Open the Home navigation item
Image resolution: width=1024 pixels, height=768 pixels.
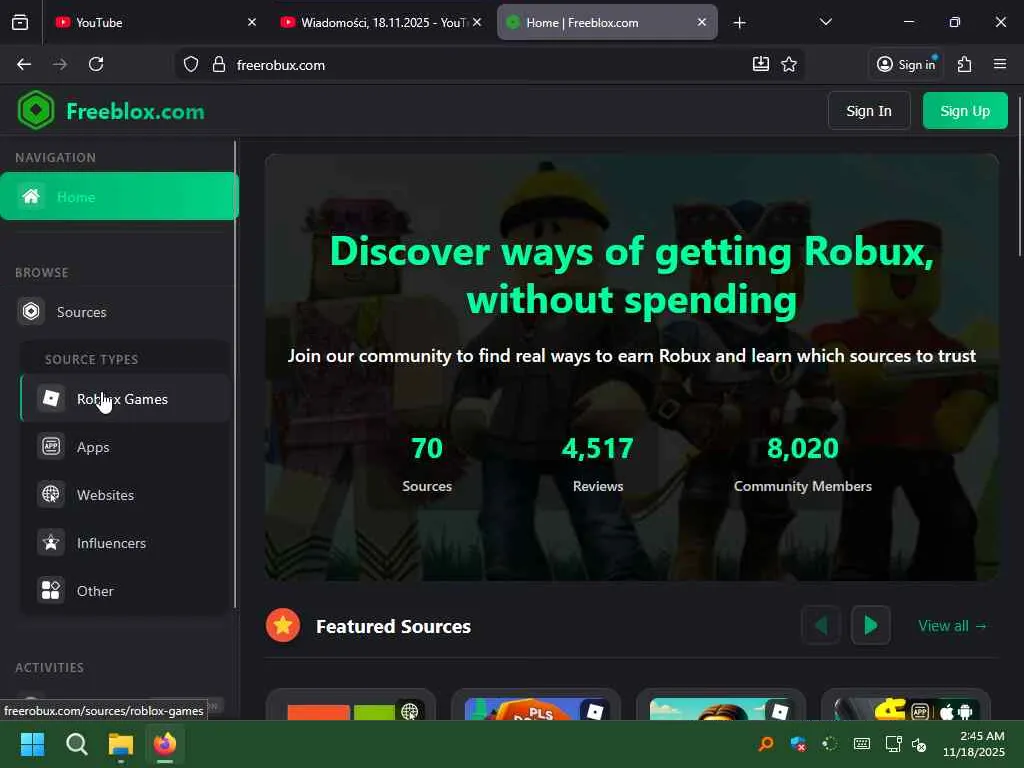click(x=120, y=197)
